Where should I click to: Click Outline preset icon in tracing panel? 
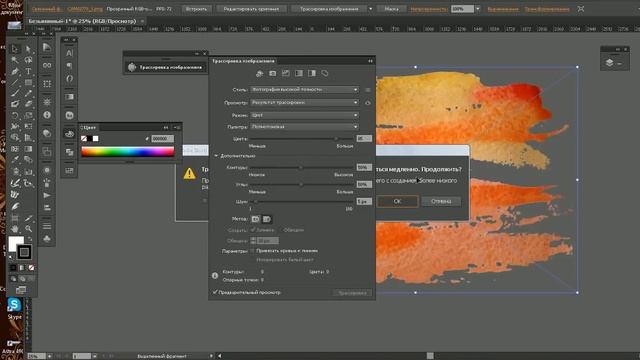(325, 73)
